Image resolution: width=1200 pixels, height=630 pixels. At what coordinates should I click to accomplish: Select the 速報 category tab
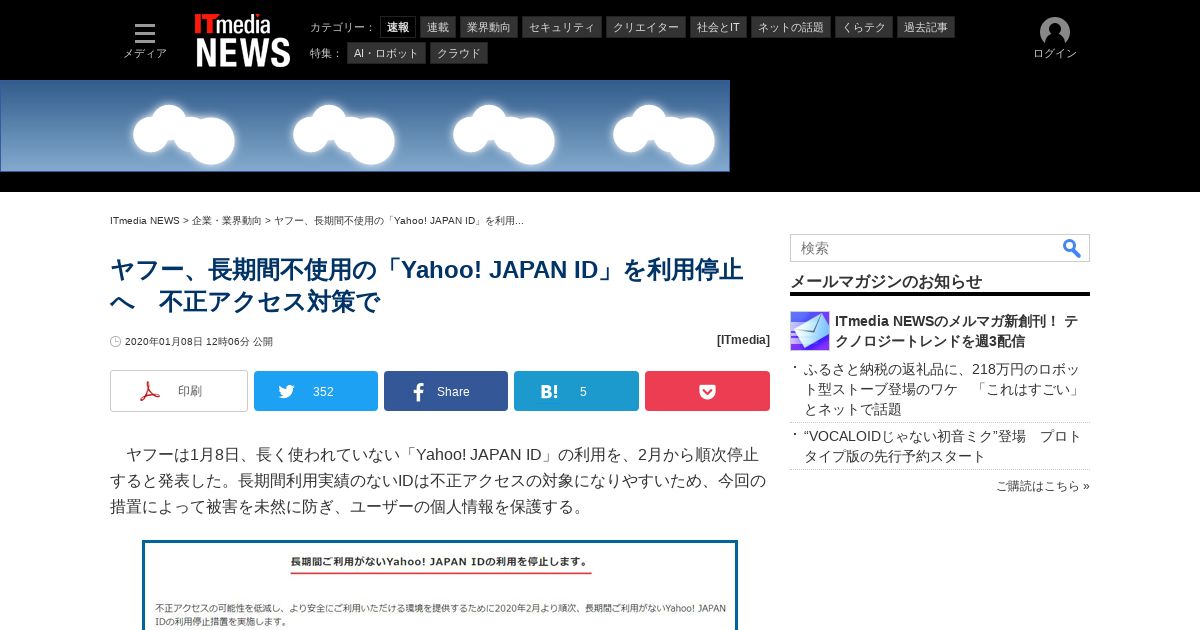pyautogui.click(x=398, y=27)
